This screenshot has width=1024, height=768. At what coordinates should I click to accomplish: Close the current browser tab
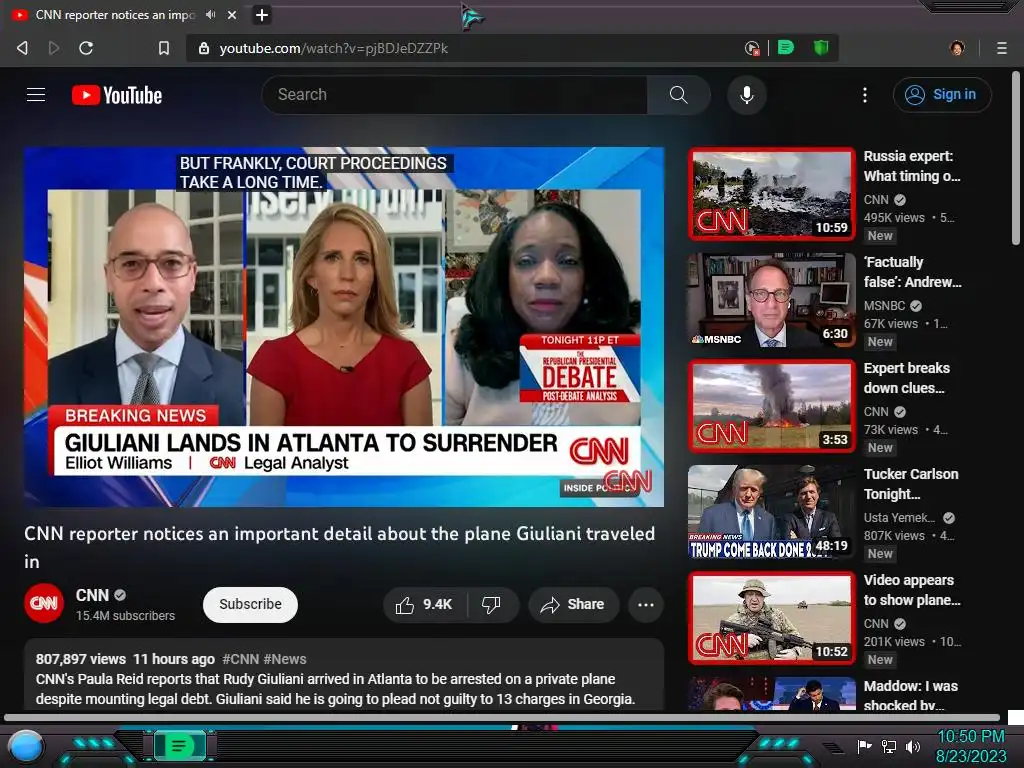tap(232, 14)
